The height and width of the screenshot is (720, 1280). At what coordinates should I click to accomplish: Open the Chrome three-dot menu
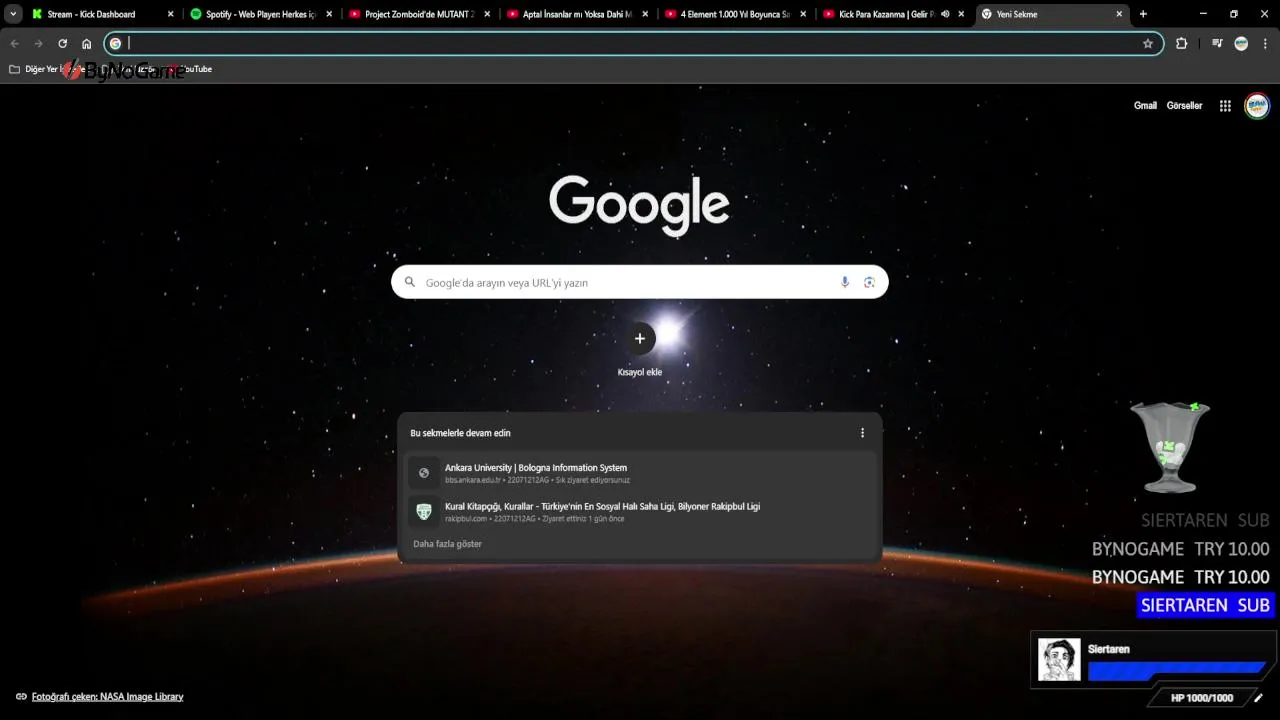pyautogui.click(x=1266, y=44)
